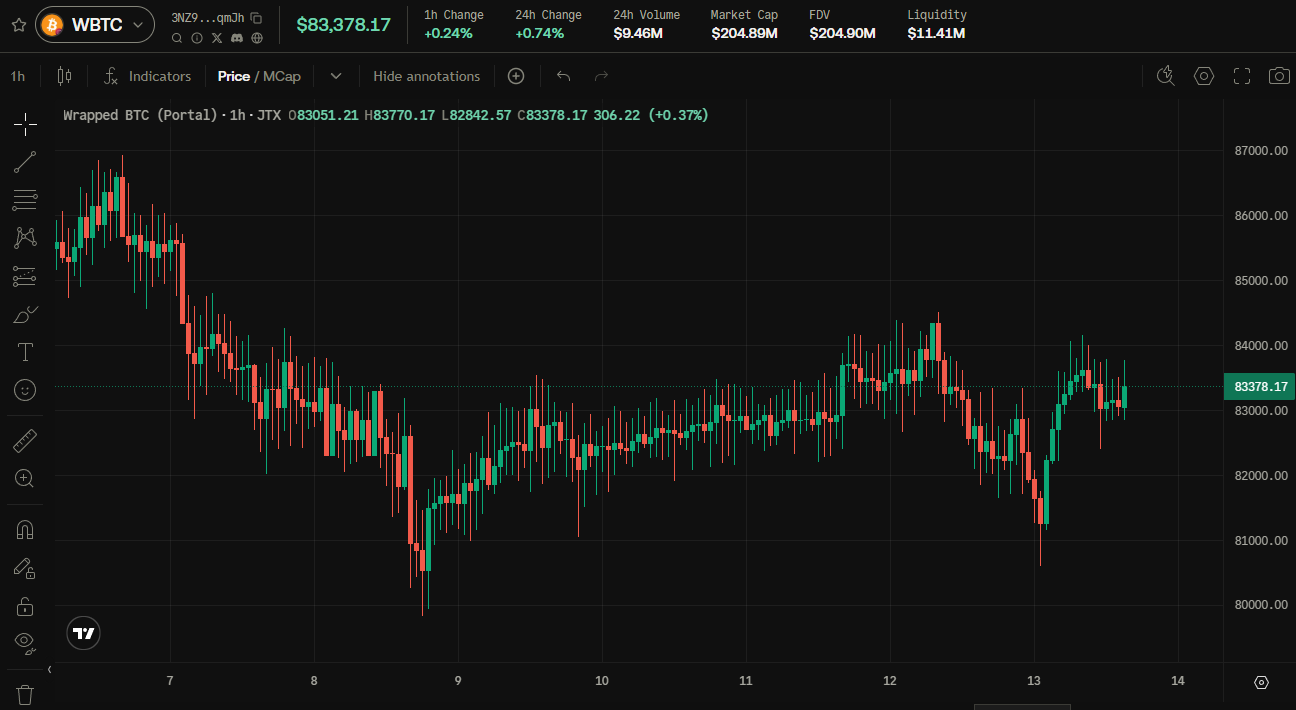
Task: Click the 24h Change +0.74% value
Action: [x=540, y=33]
